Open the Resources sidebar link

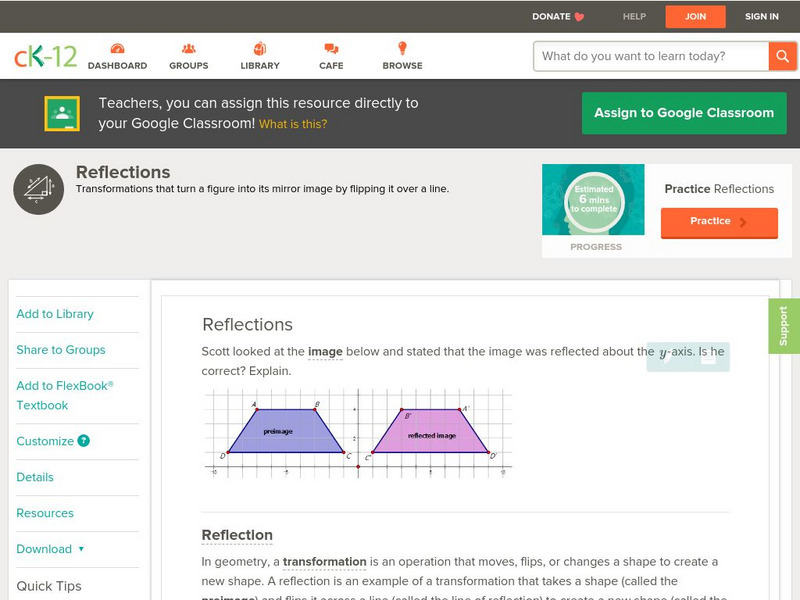click(x=45, y=513)
